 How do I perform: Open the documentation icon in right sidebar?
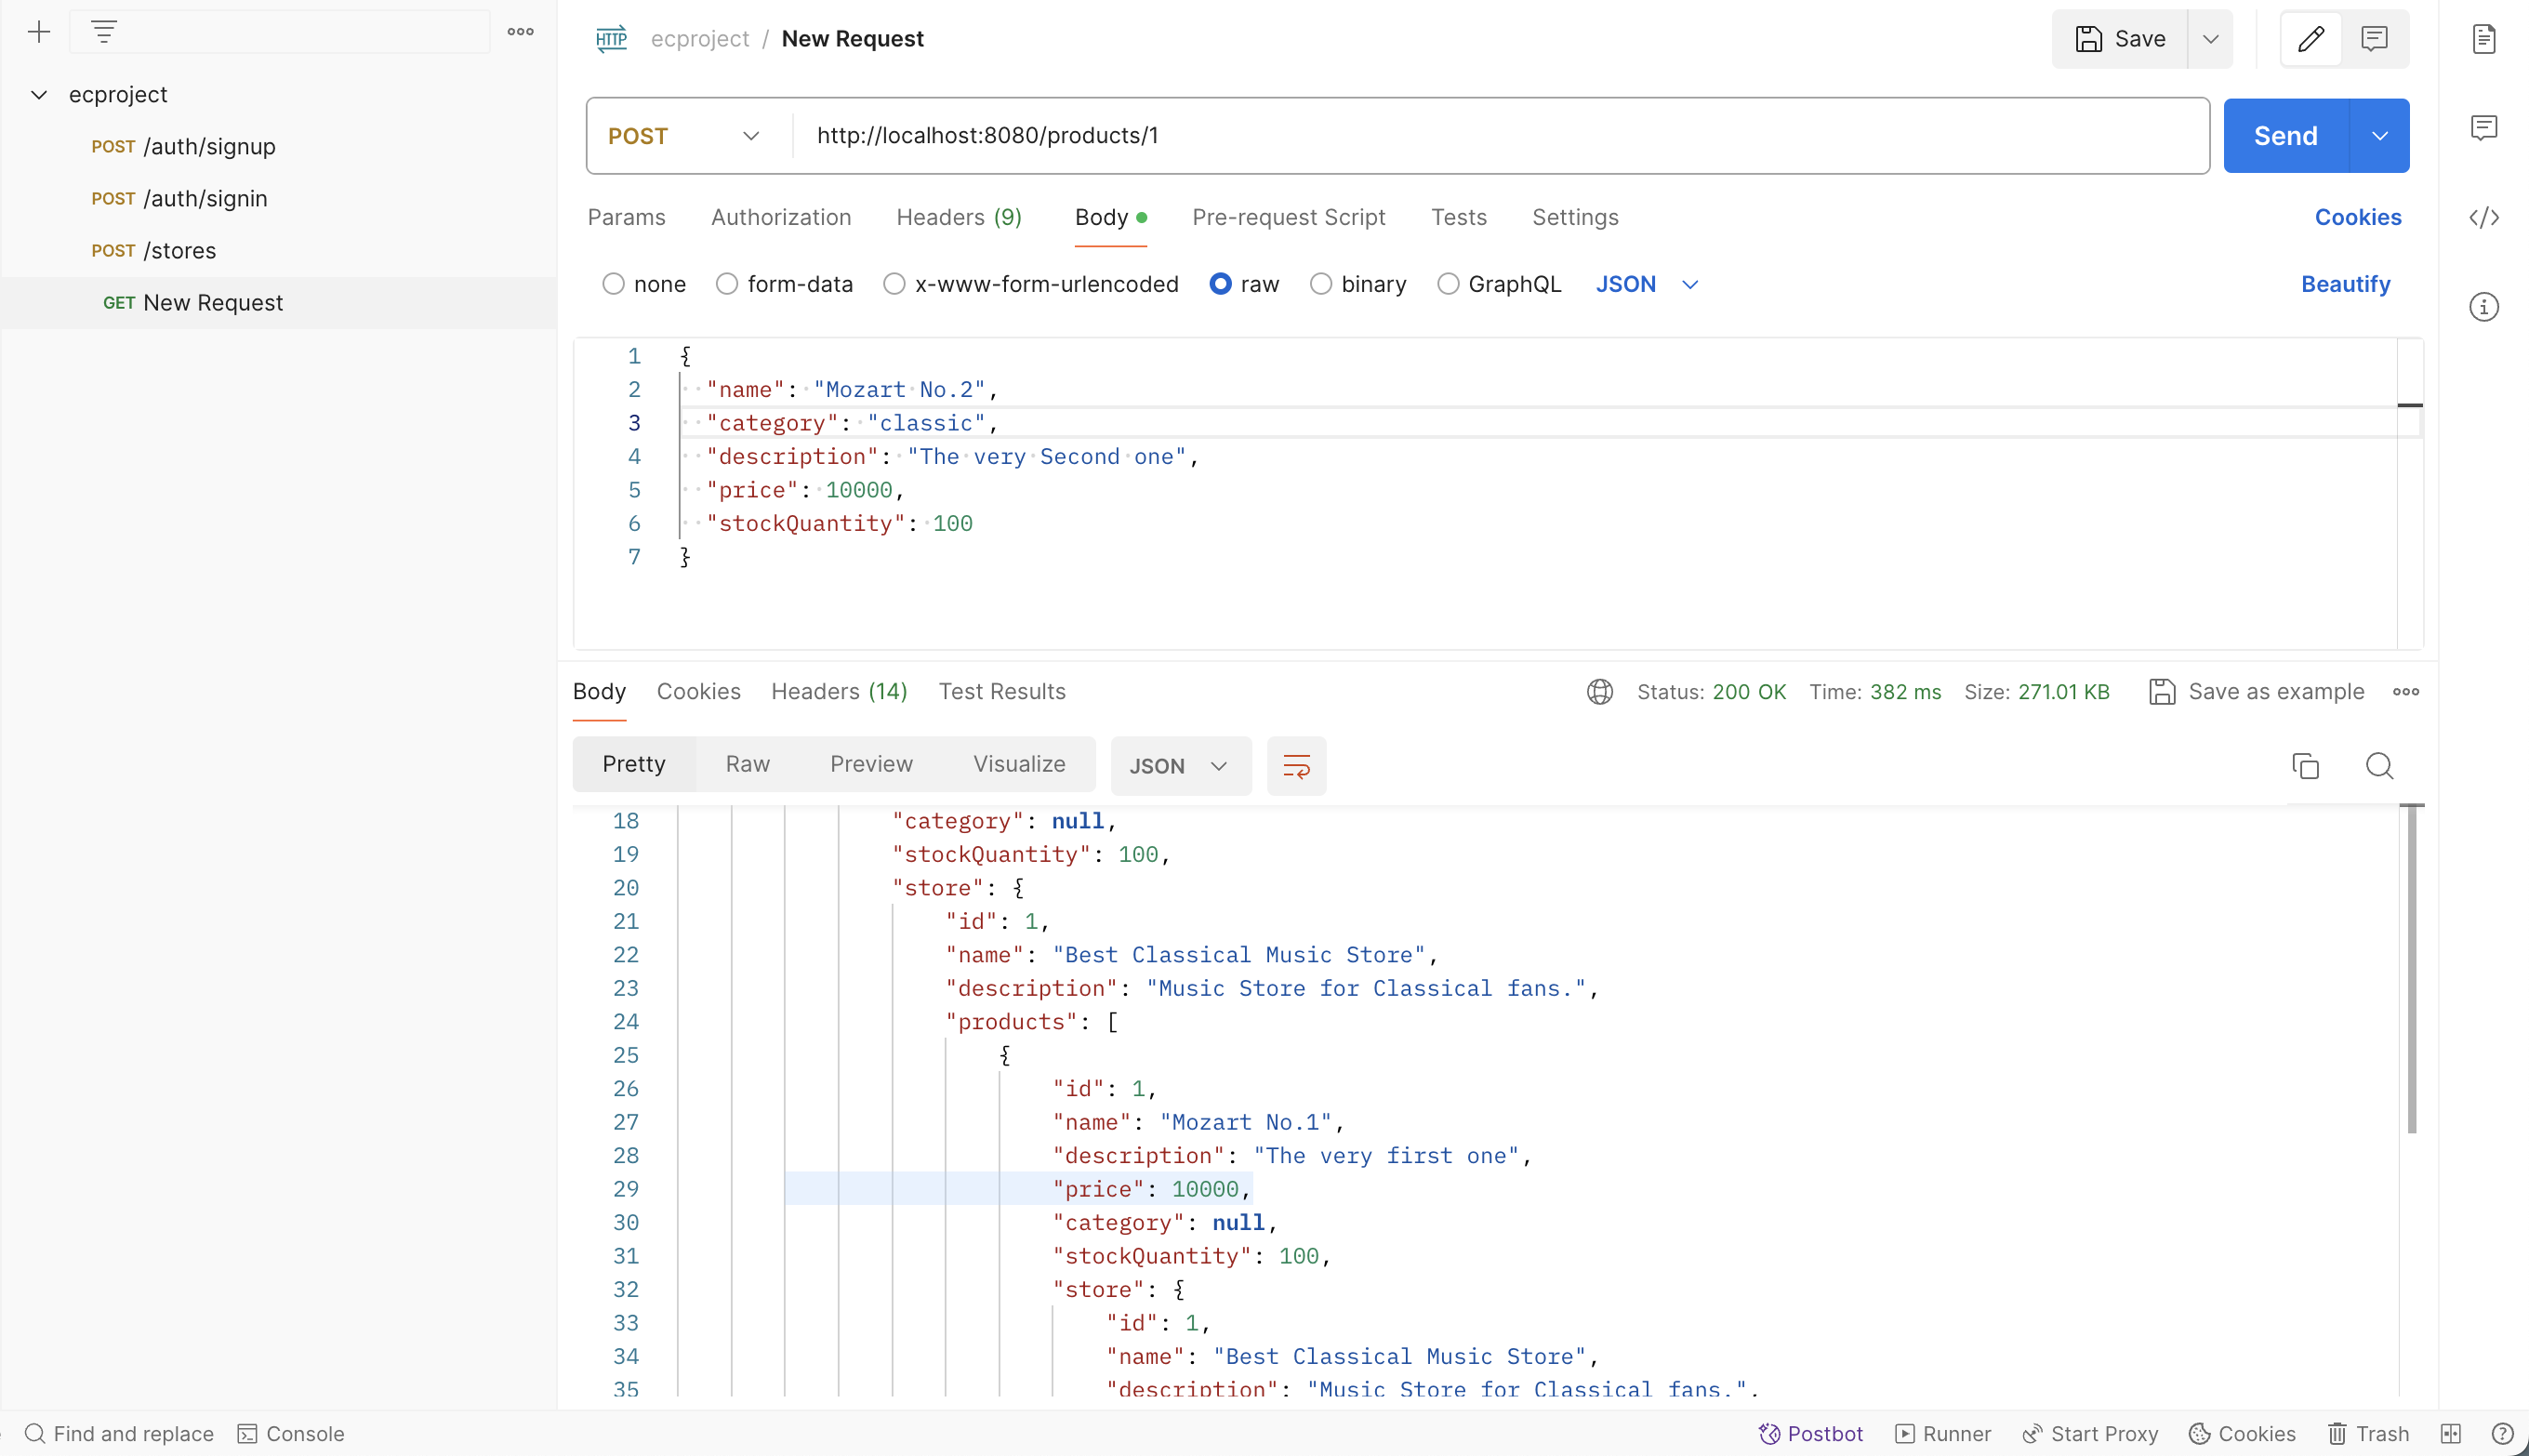point(2484,39)
